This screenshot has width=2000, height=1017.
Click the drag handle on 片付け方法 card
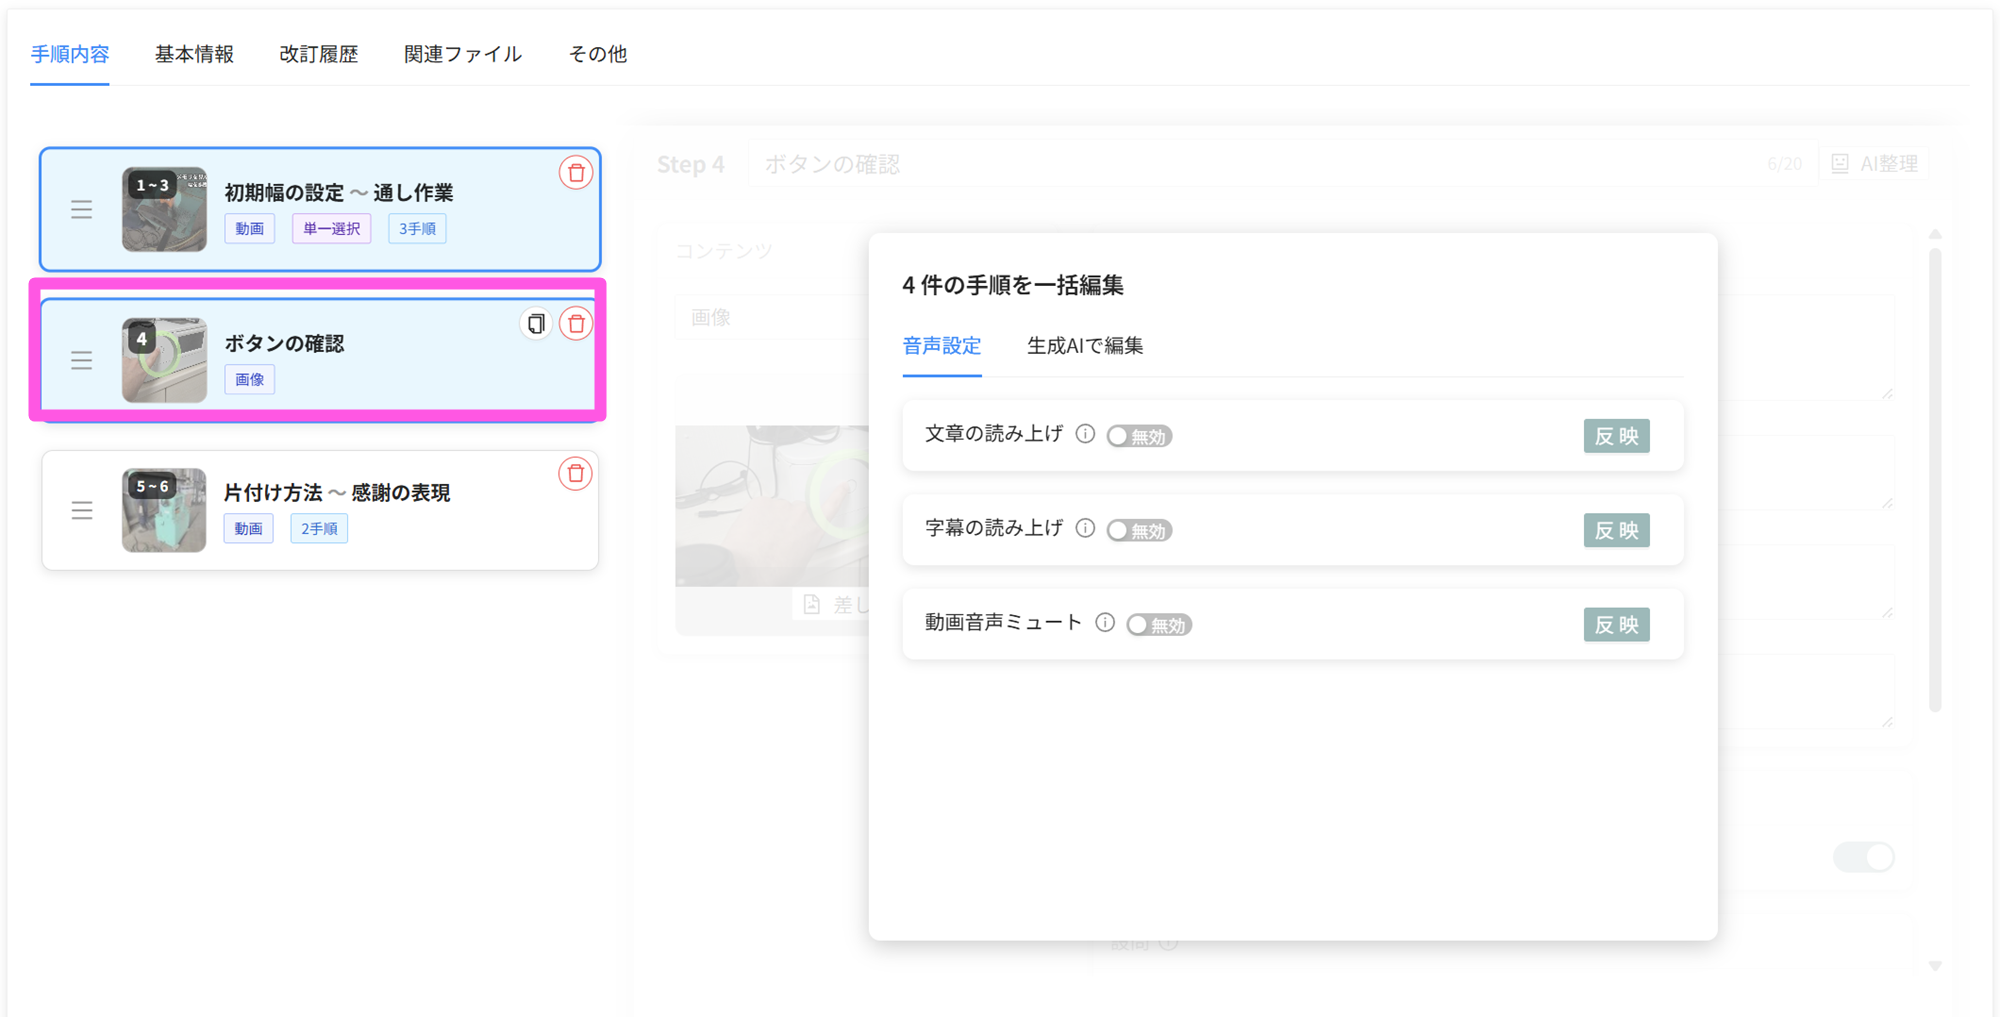82,510
